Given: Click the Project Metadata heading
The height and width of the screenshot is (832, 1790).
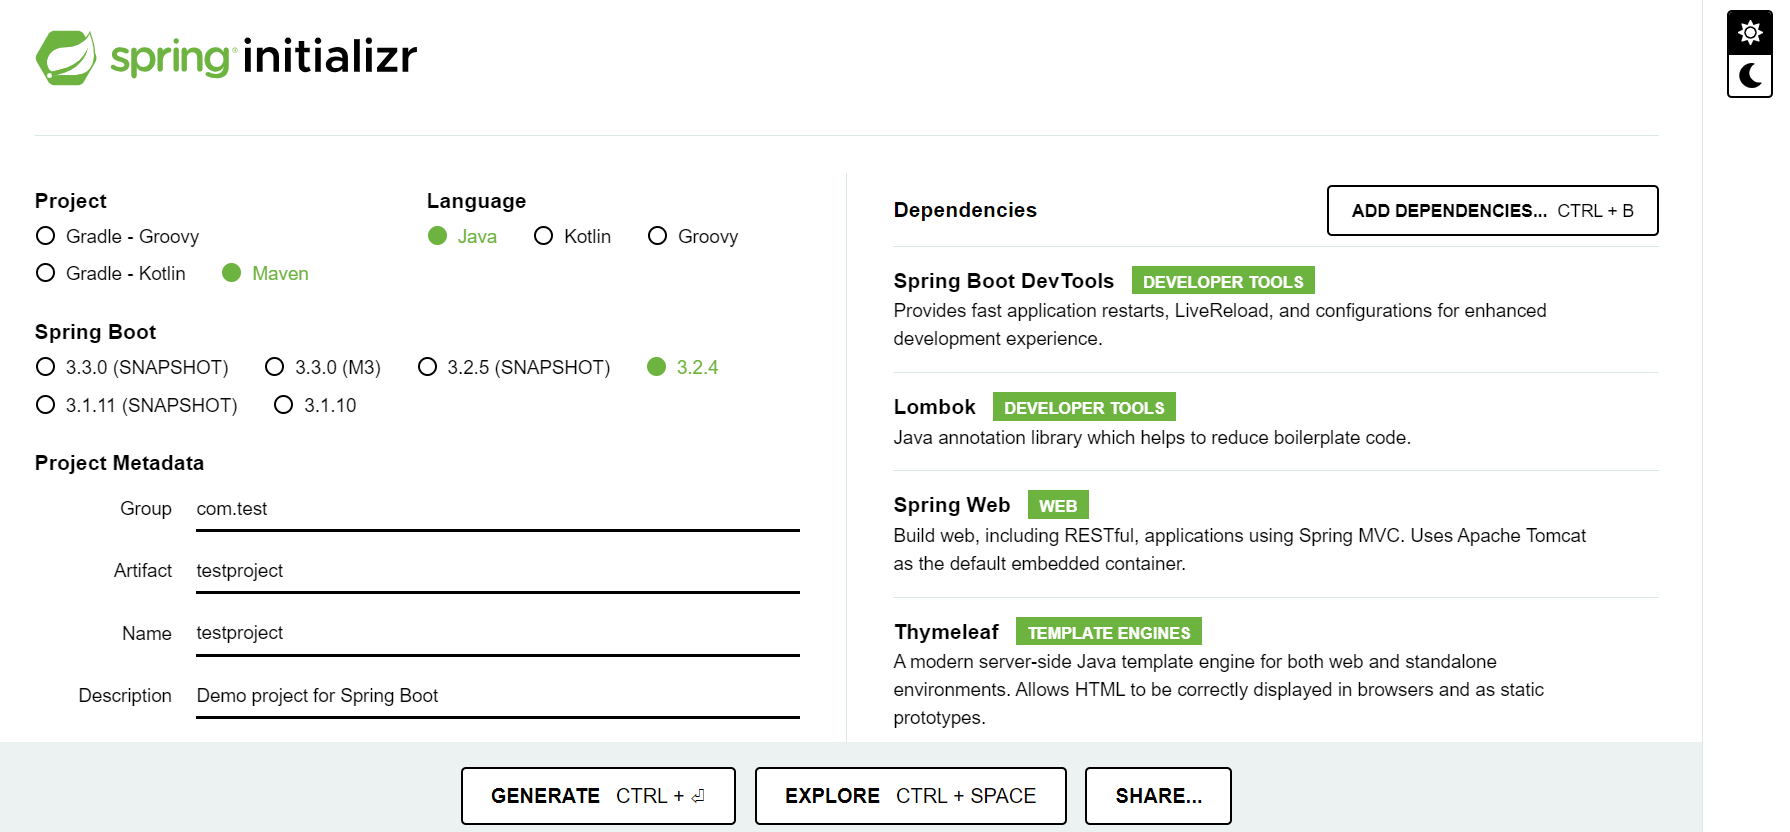Looking at the screenshot, I should 119,463.
